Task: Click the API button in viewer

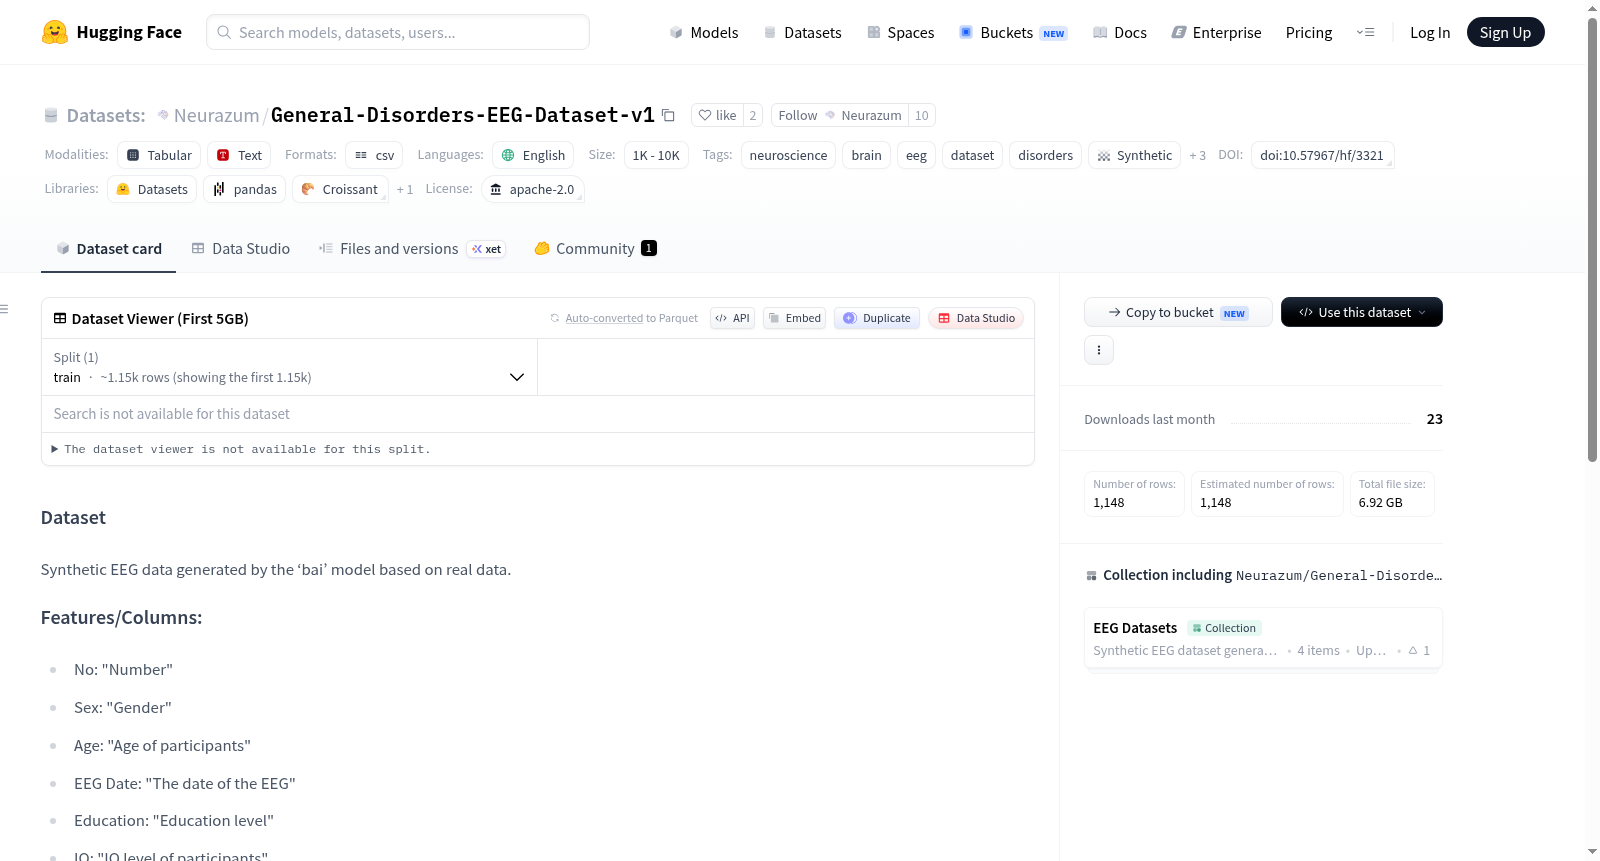Action: [x=732, y=318]
